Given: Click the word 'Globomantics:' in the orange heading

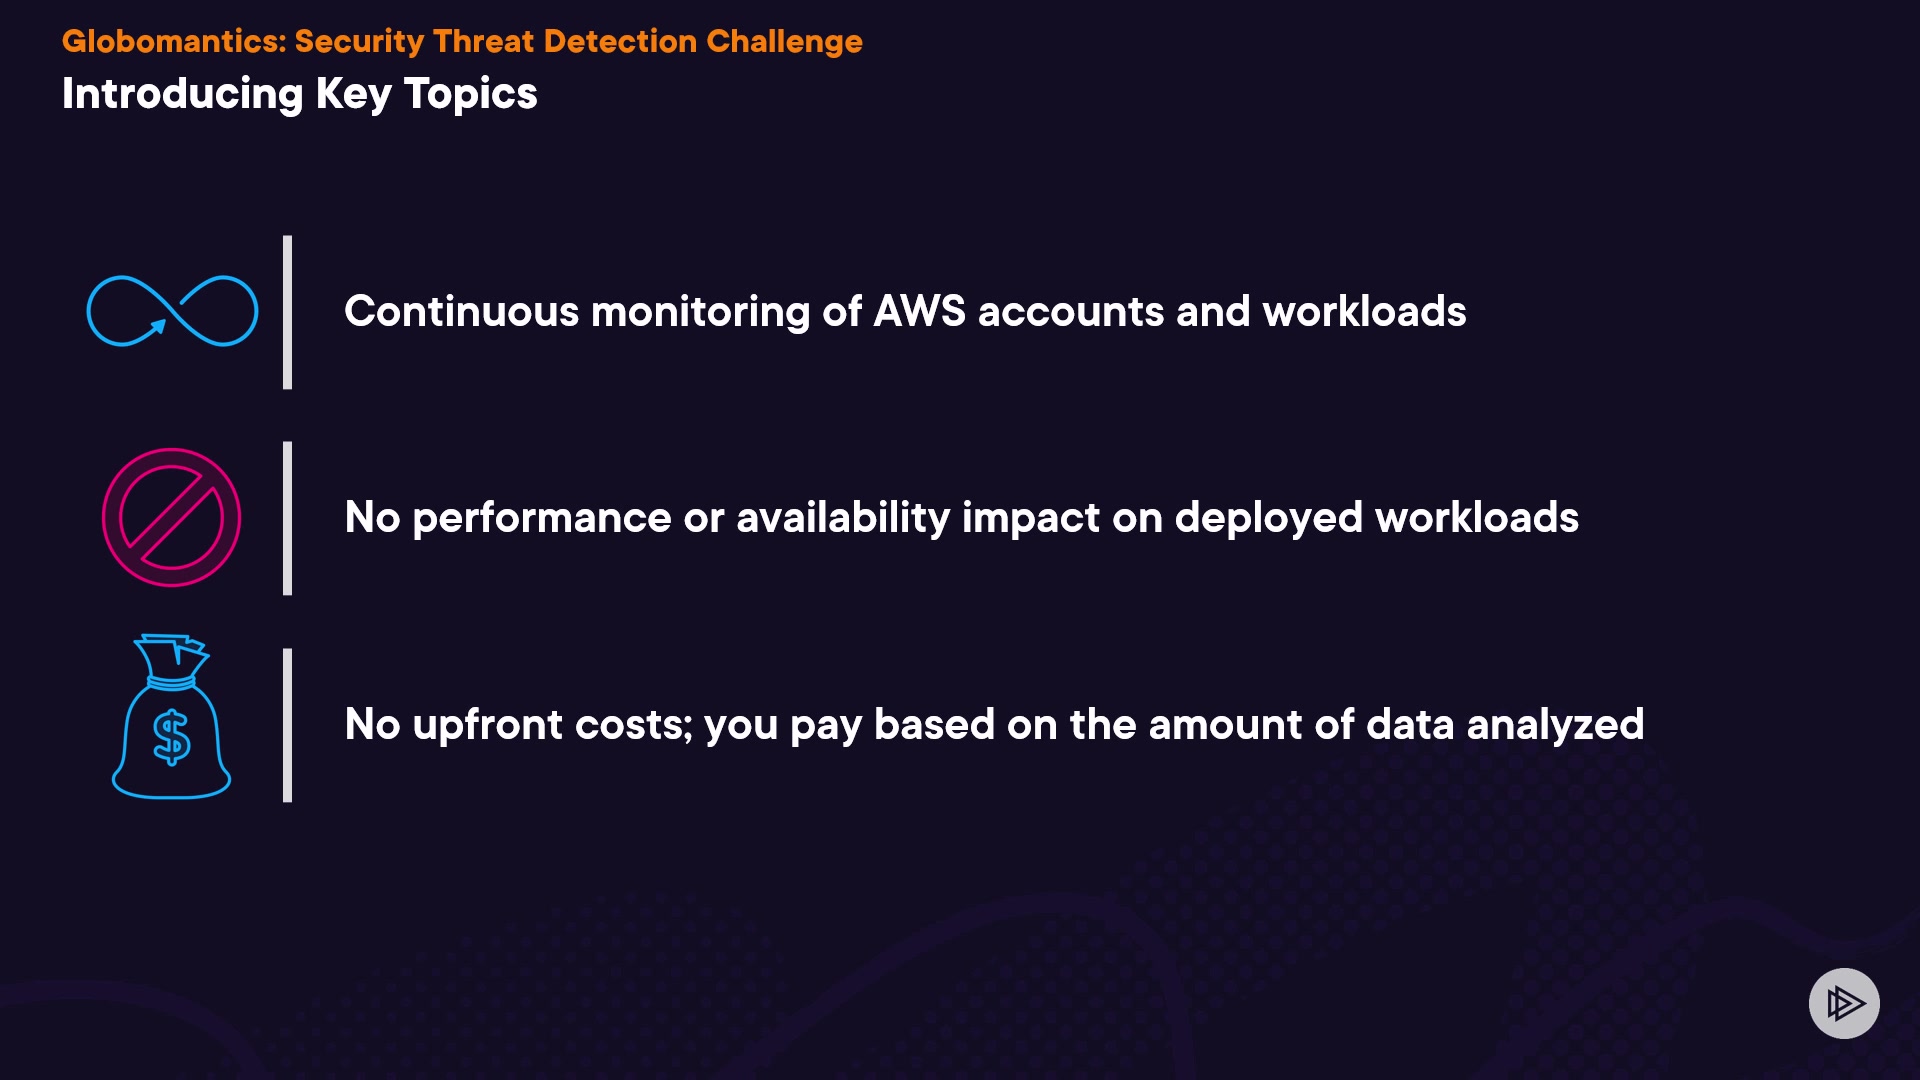Looking at the screenshot, I should click(174, 41).
